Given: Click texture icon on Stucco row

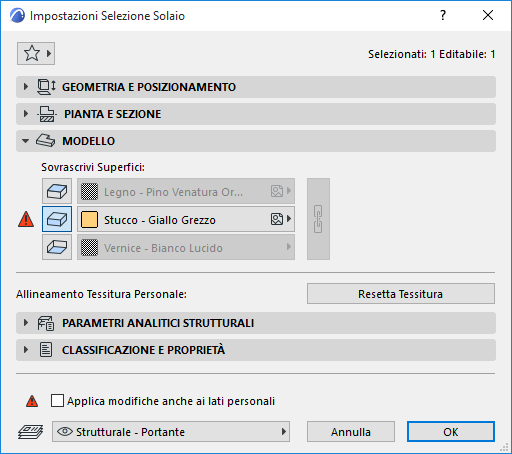Looking at the screenshot, I should pyautogui.click(x=277, y=219).
